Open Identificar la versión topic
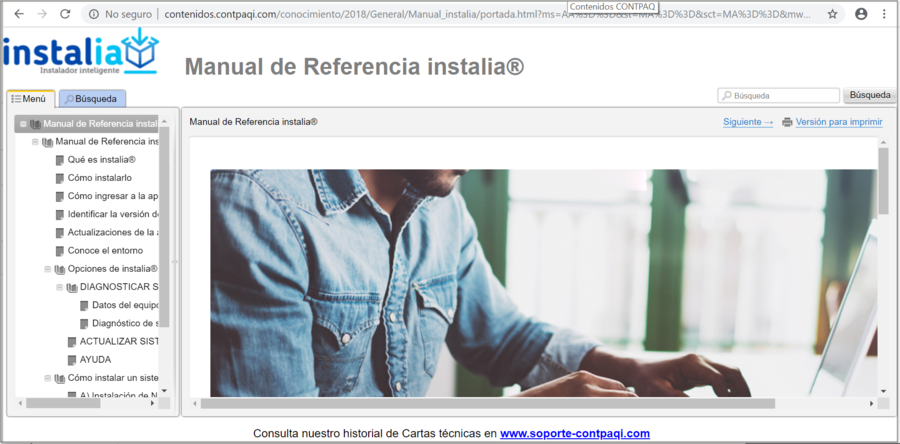This screenshot has height=444, width=900. [112, 215]
